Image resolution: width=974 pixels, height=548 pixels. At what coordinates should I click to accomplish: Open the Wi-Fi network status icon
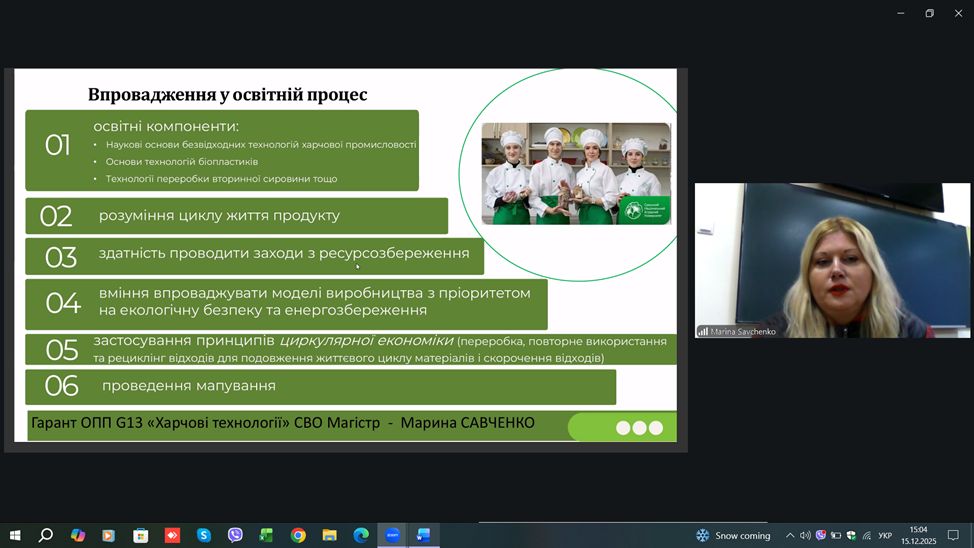pyautogui.click(x=867, y=536)
